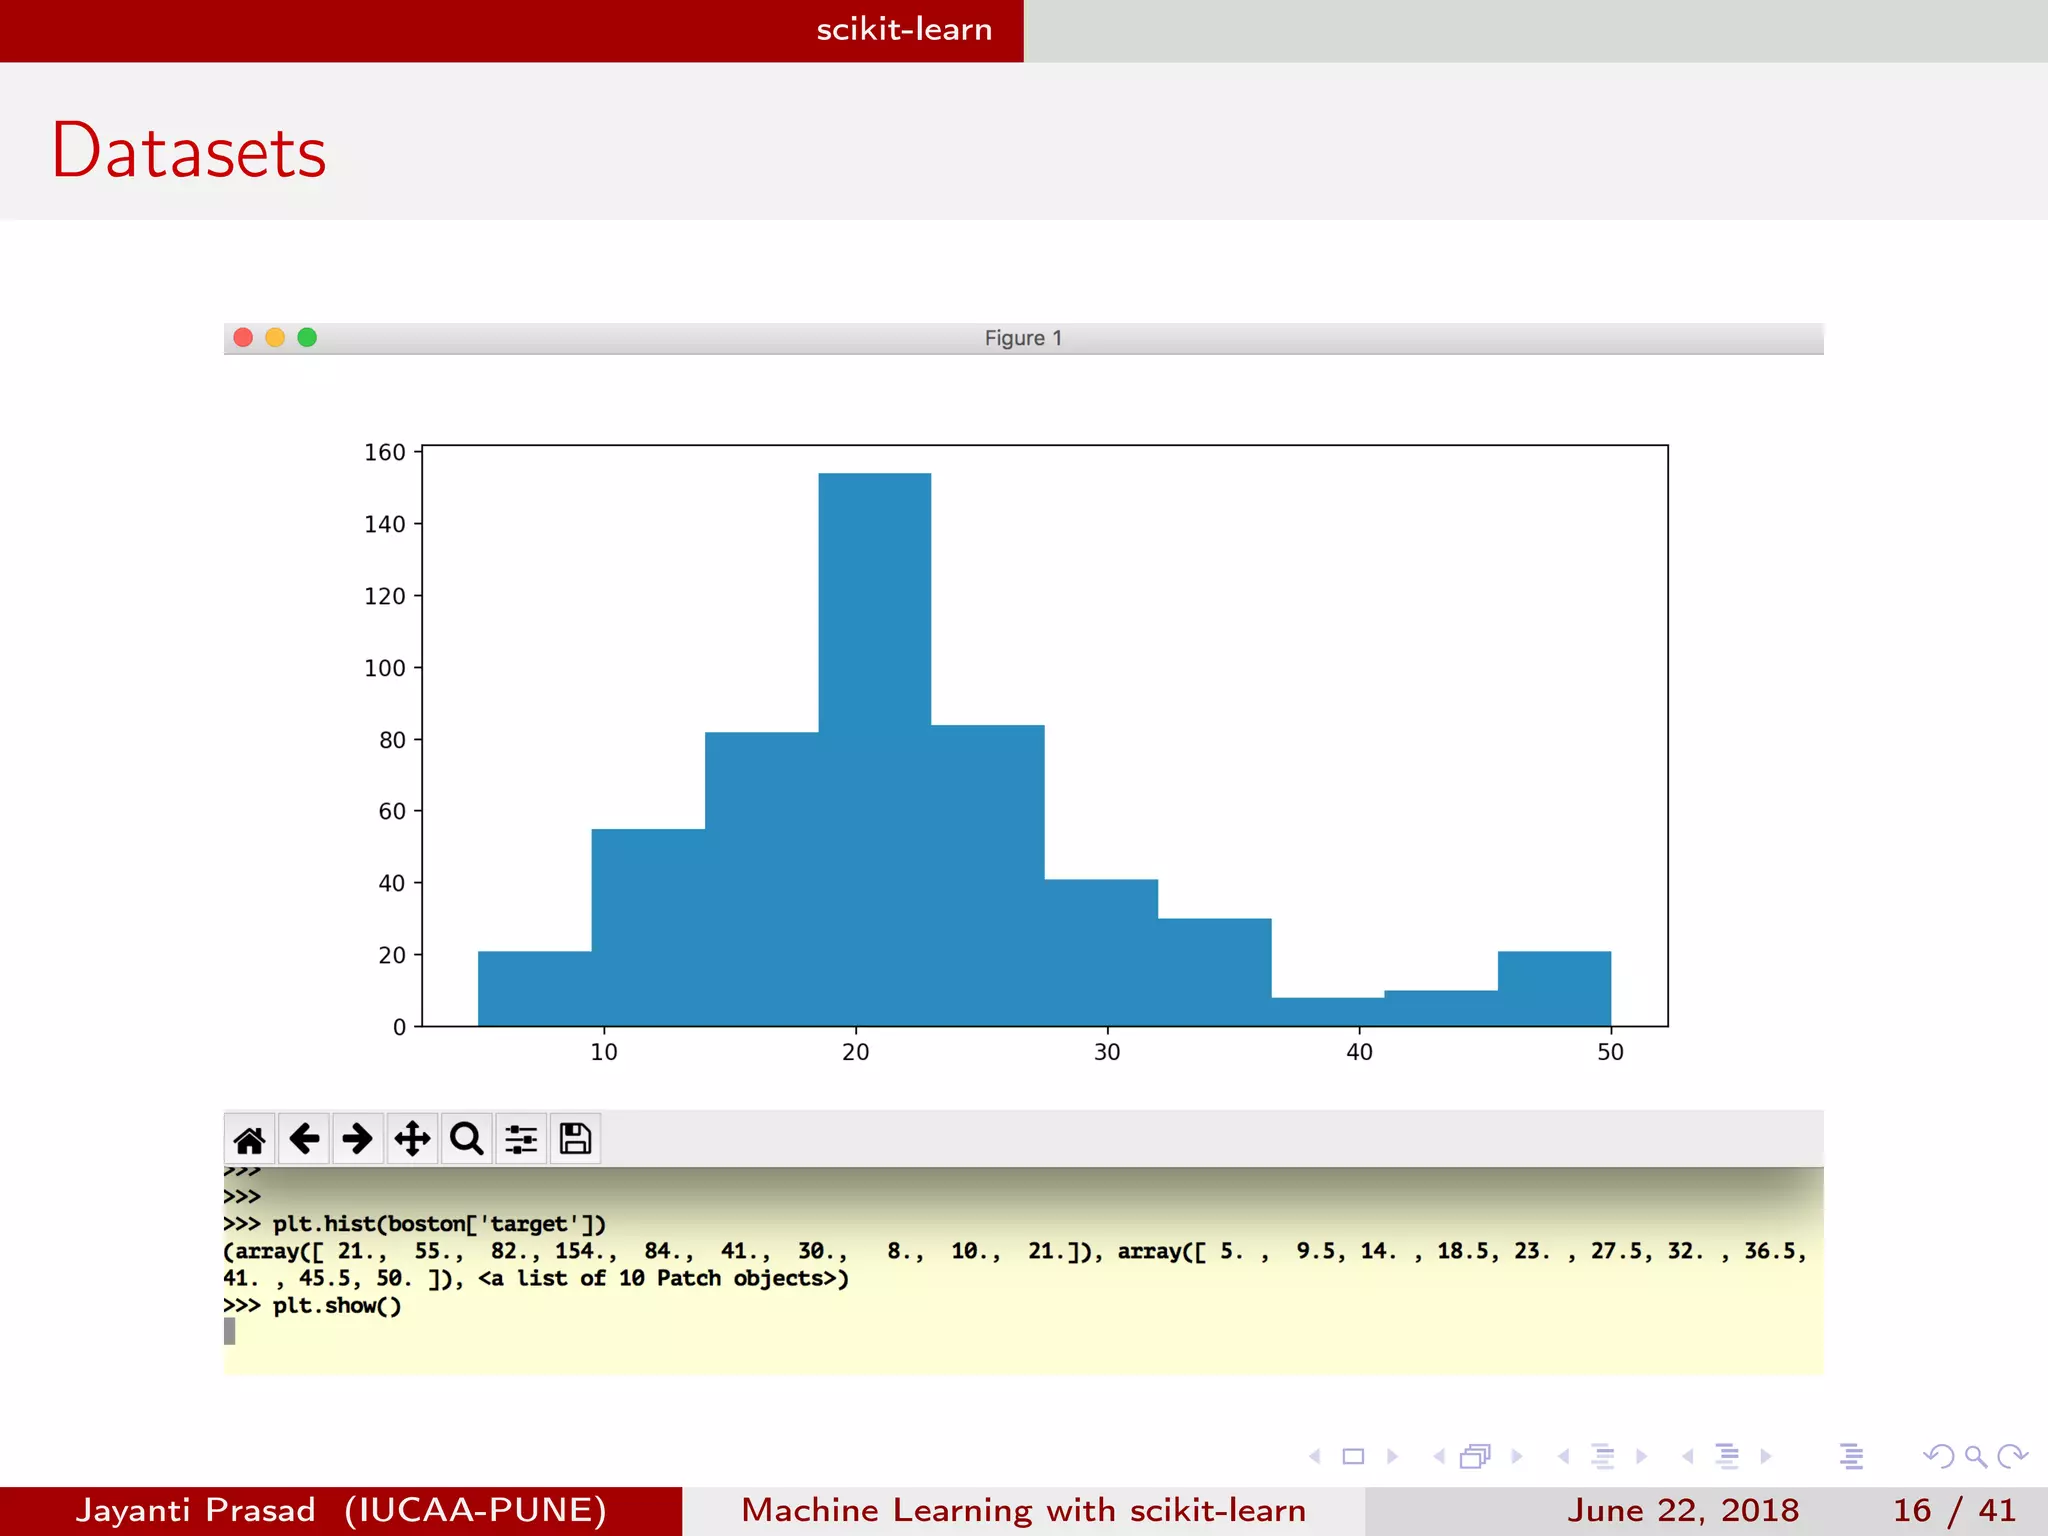The image size is (2048, 1536).
Task: Click the standalone presentation lines icon
Action: pyautogui.click(x=1851, y=1456)
